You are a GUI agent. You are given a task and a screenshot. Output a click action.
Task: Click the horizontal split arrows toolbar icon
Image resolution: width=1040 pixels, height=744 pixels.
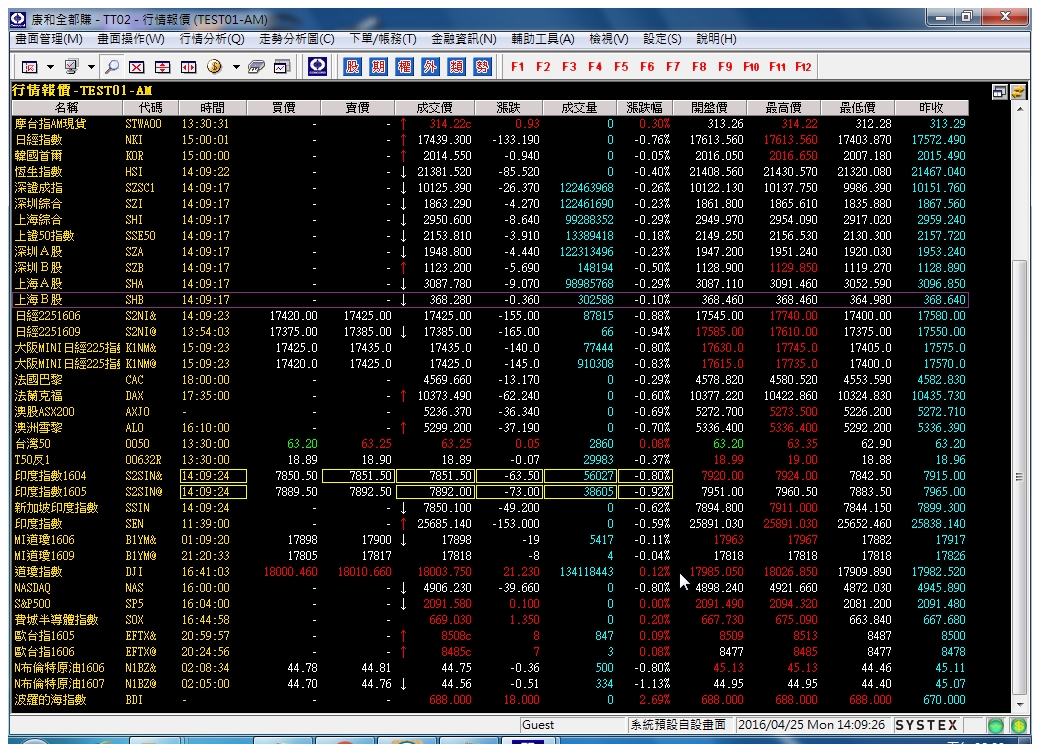tap(189, 67)
